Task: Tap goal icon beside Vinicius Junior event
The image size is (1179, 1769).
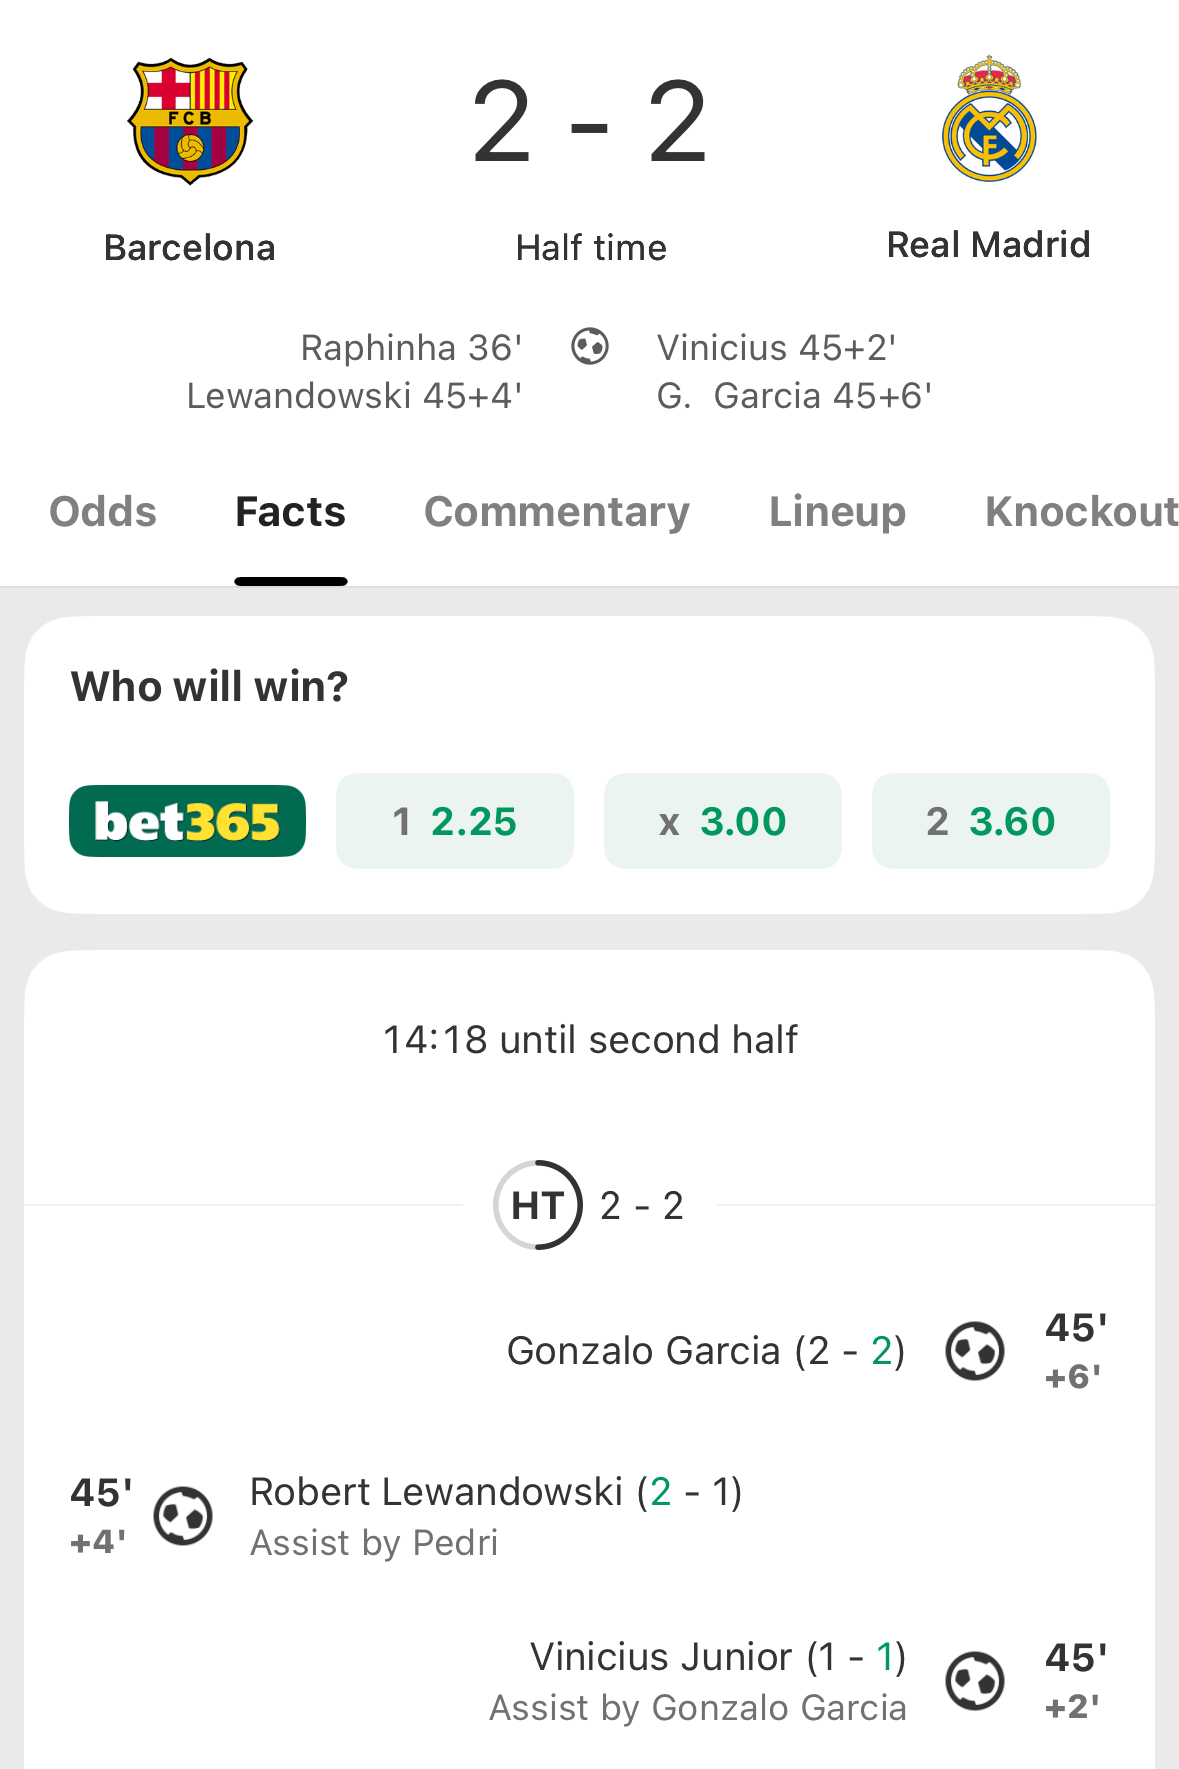Action: point(975,1681)
